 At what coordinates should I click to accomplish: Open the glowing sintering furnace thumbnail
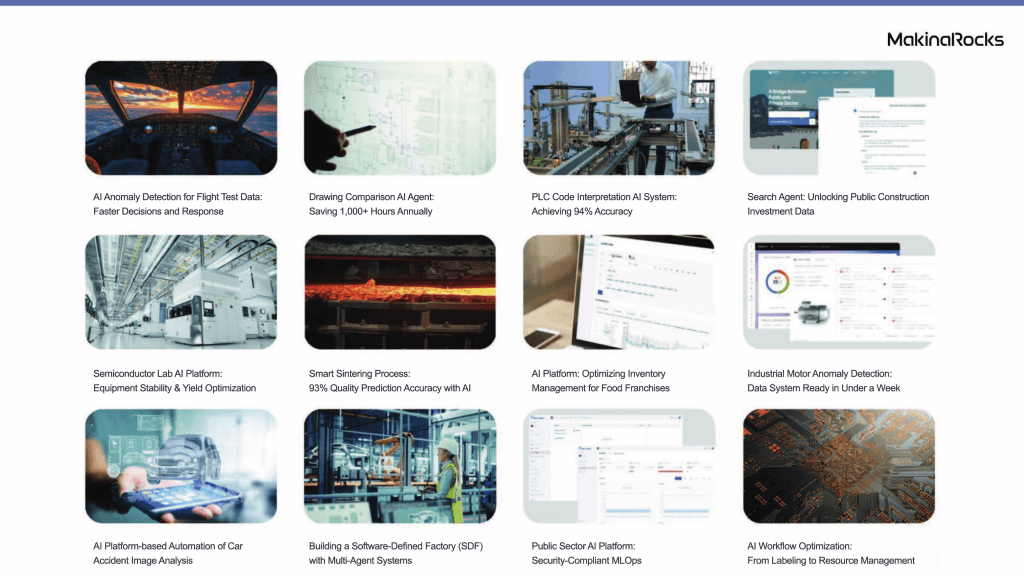click(x=400, y=292)
